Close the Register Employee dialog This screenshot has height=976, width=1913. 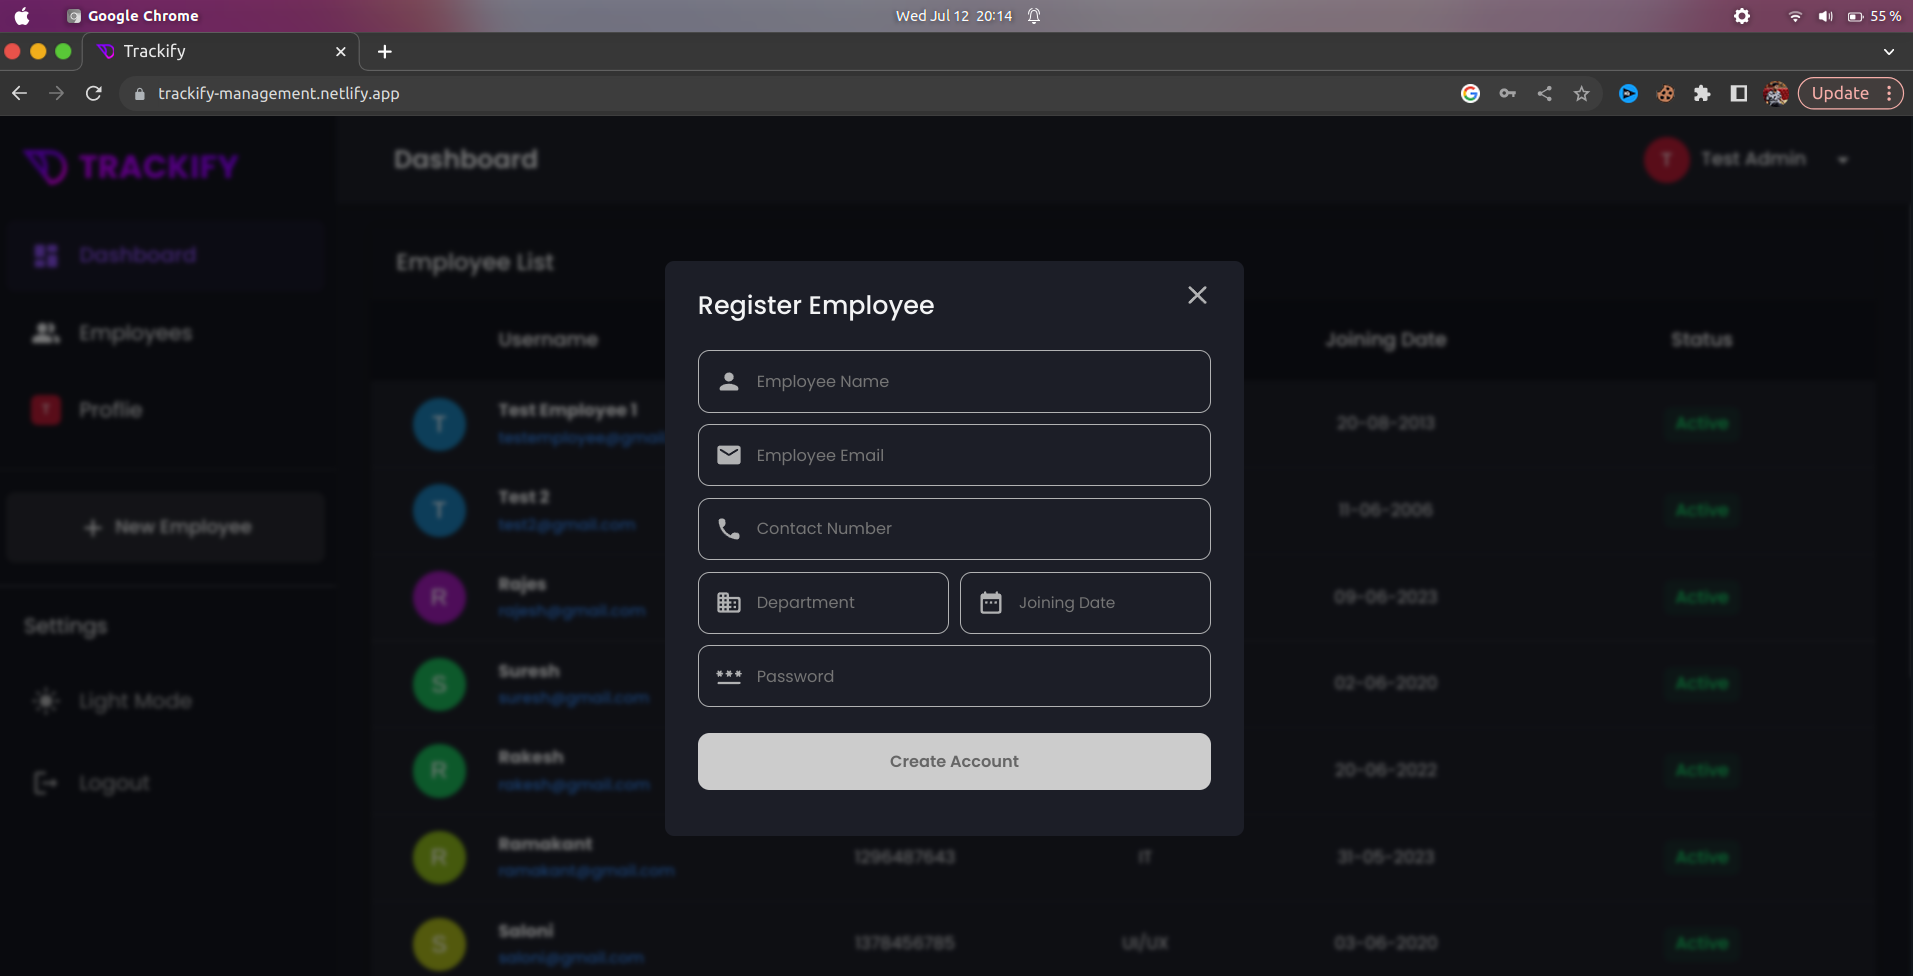(x=1197, y=295)
